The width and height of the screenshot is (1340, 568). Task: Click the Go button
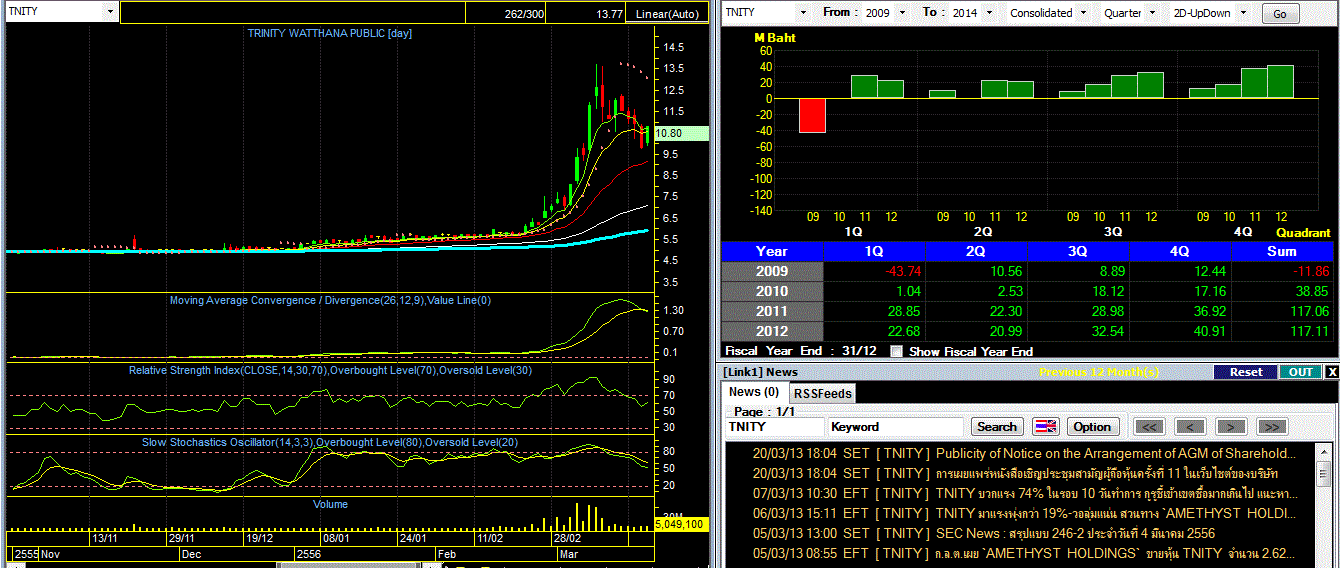pyautogui.click(x=1280, y=14)
